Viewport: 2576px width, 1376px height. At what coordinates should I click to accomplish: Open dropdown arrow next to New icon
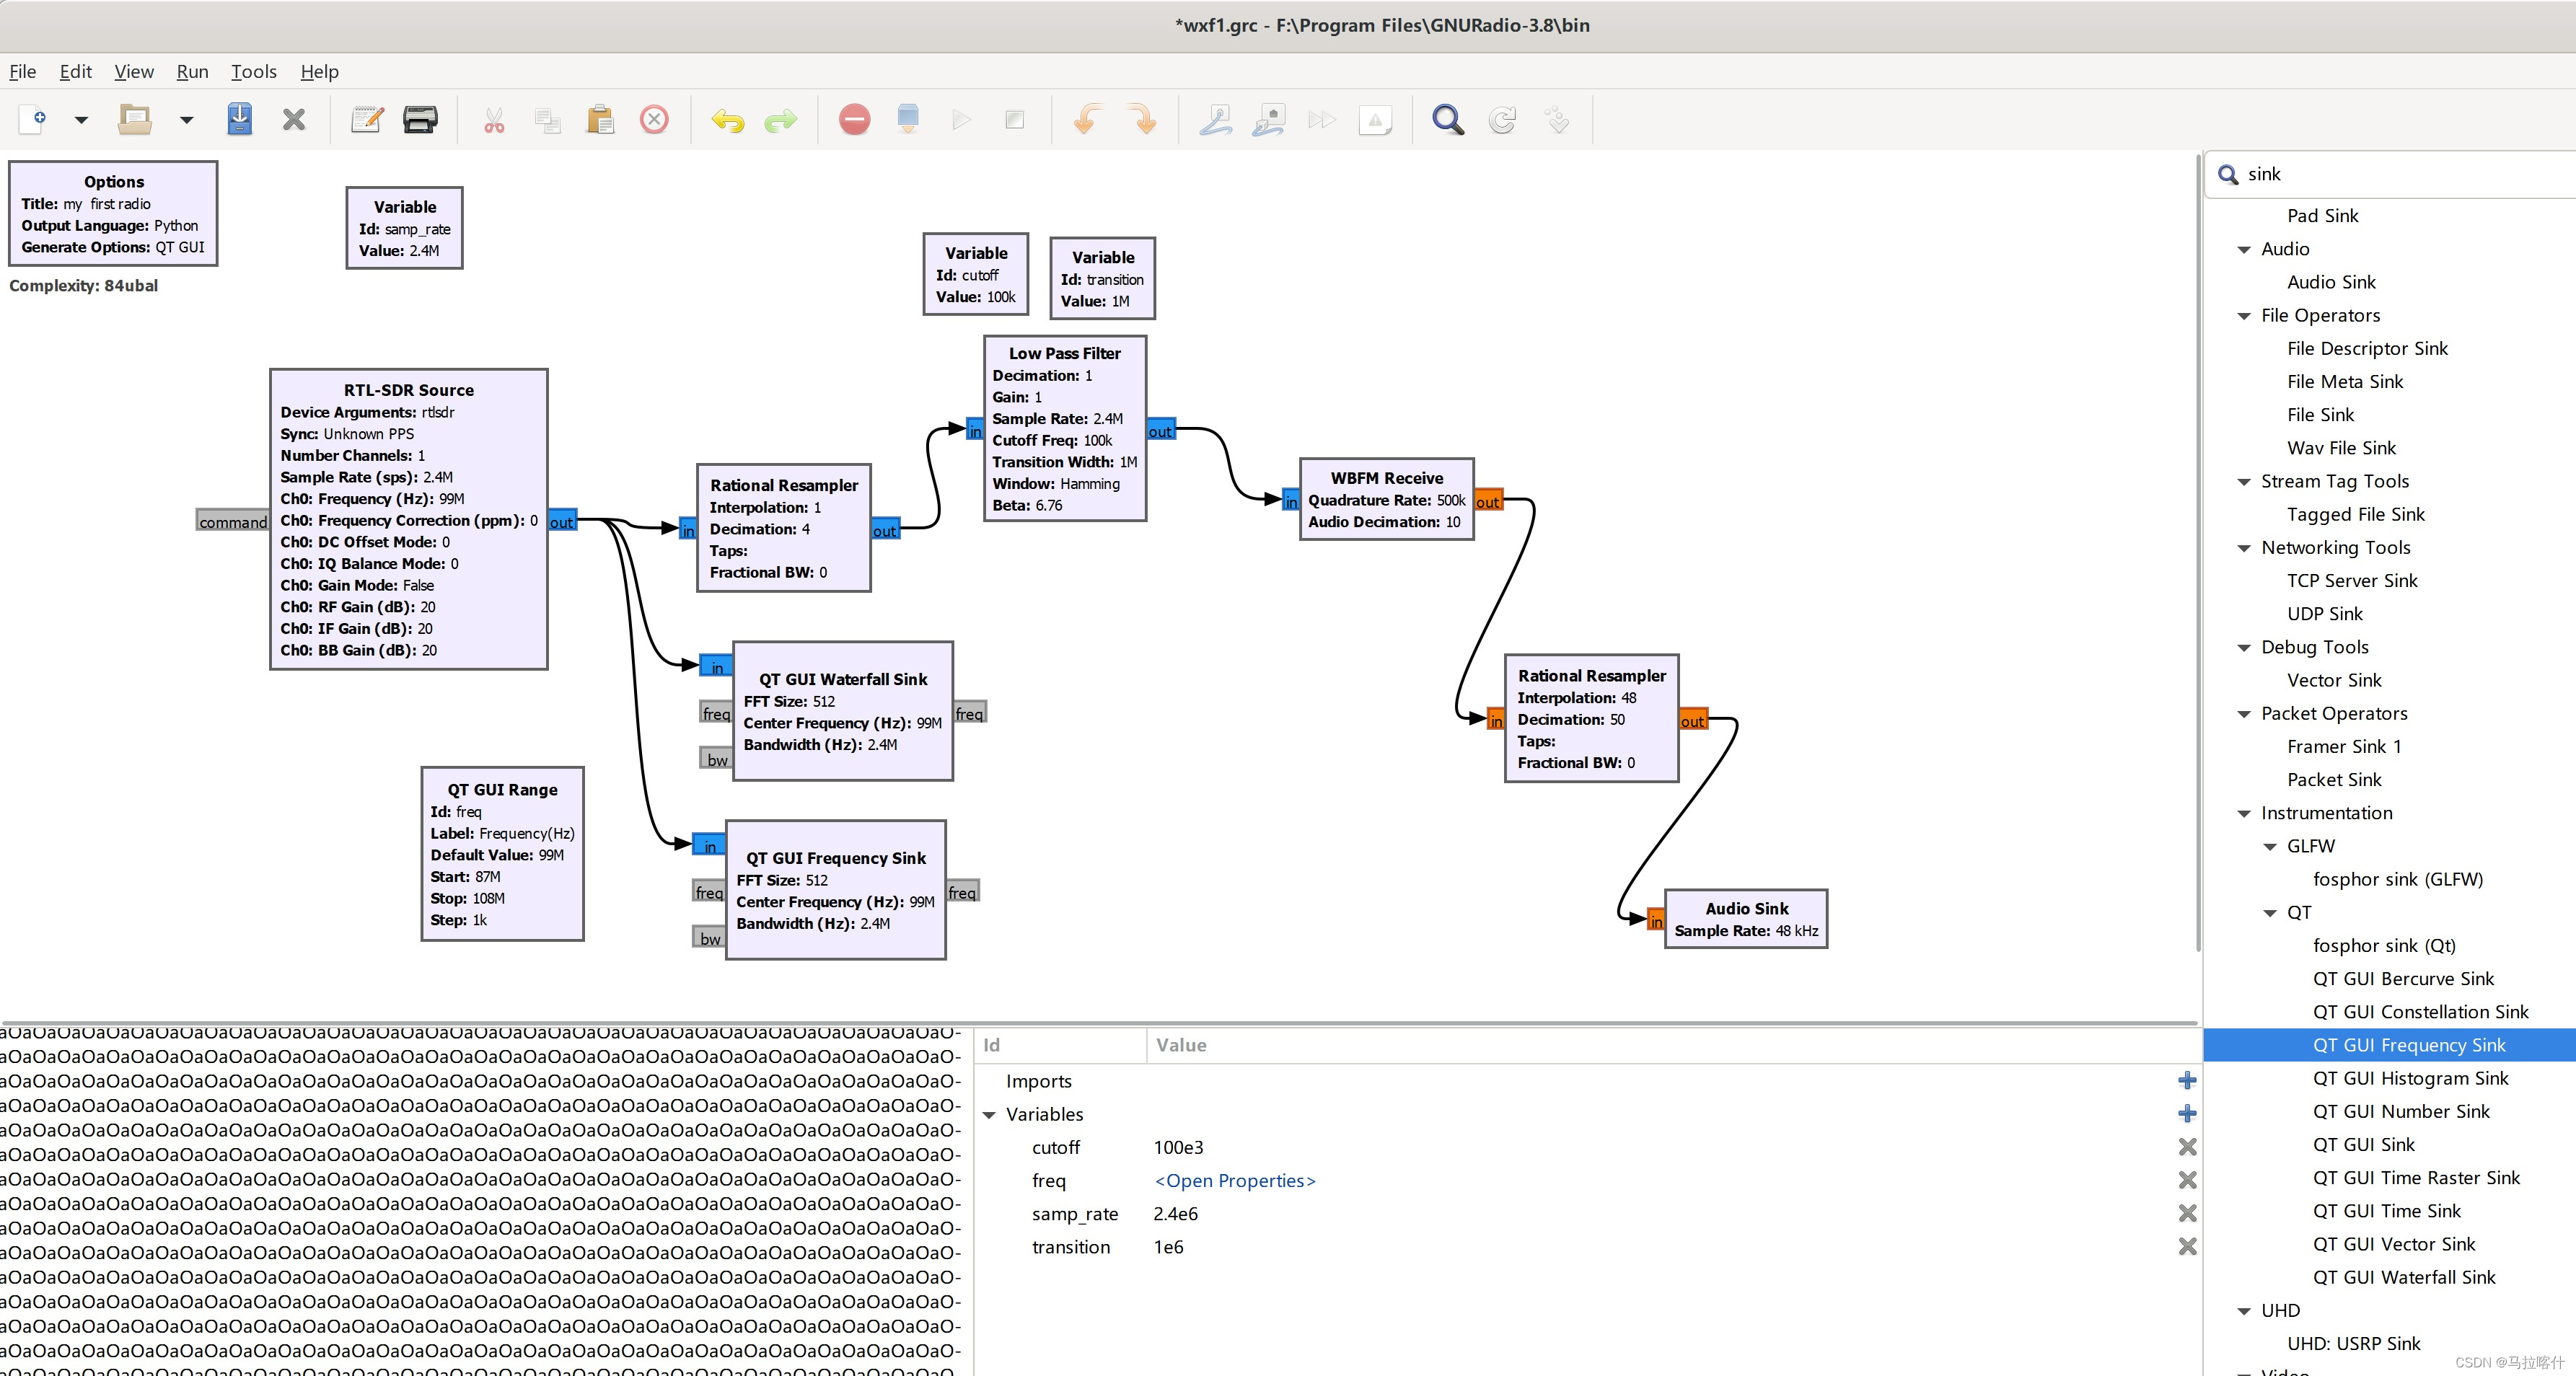(x=81, y=120)
